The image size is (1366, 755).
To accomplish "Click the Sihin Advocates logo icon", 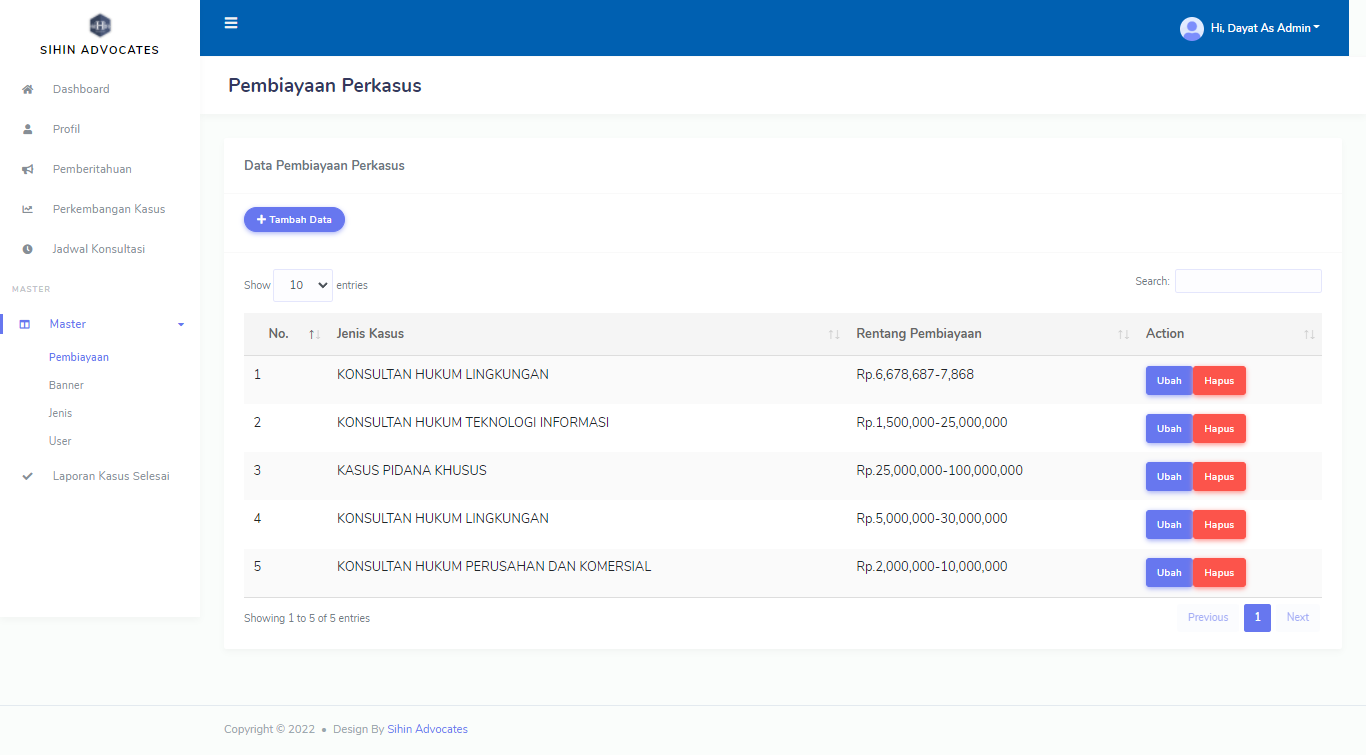I will 99,24.
